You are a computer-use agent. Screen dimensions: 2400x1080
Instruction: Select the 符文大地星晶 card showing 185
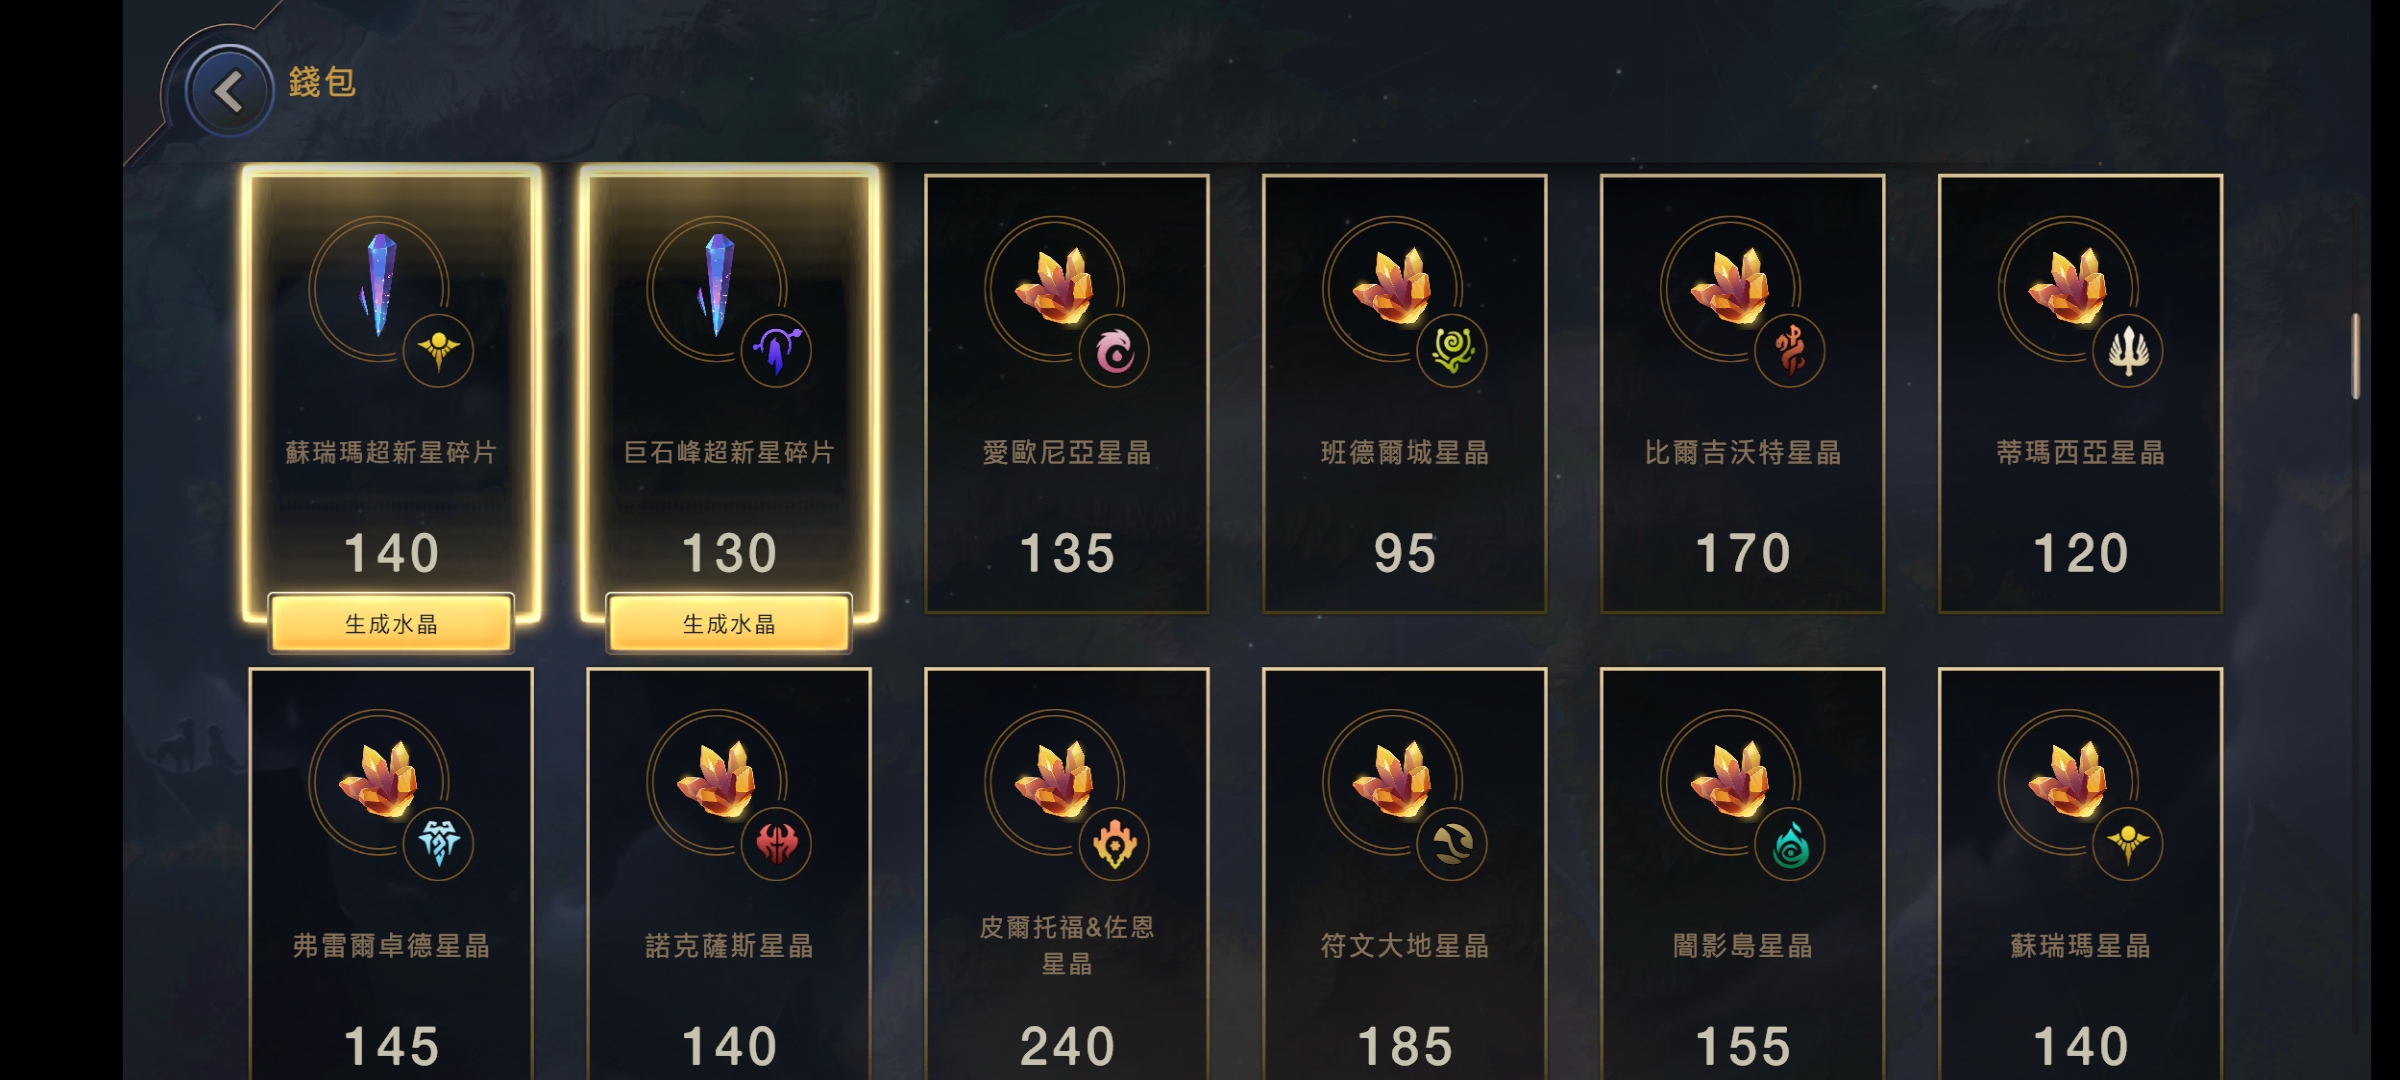pos(1405,874)
